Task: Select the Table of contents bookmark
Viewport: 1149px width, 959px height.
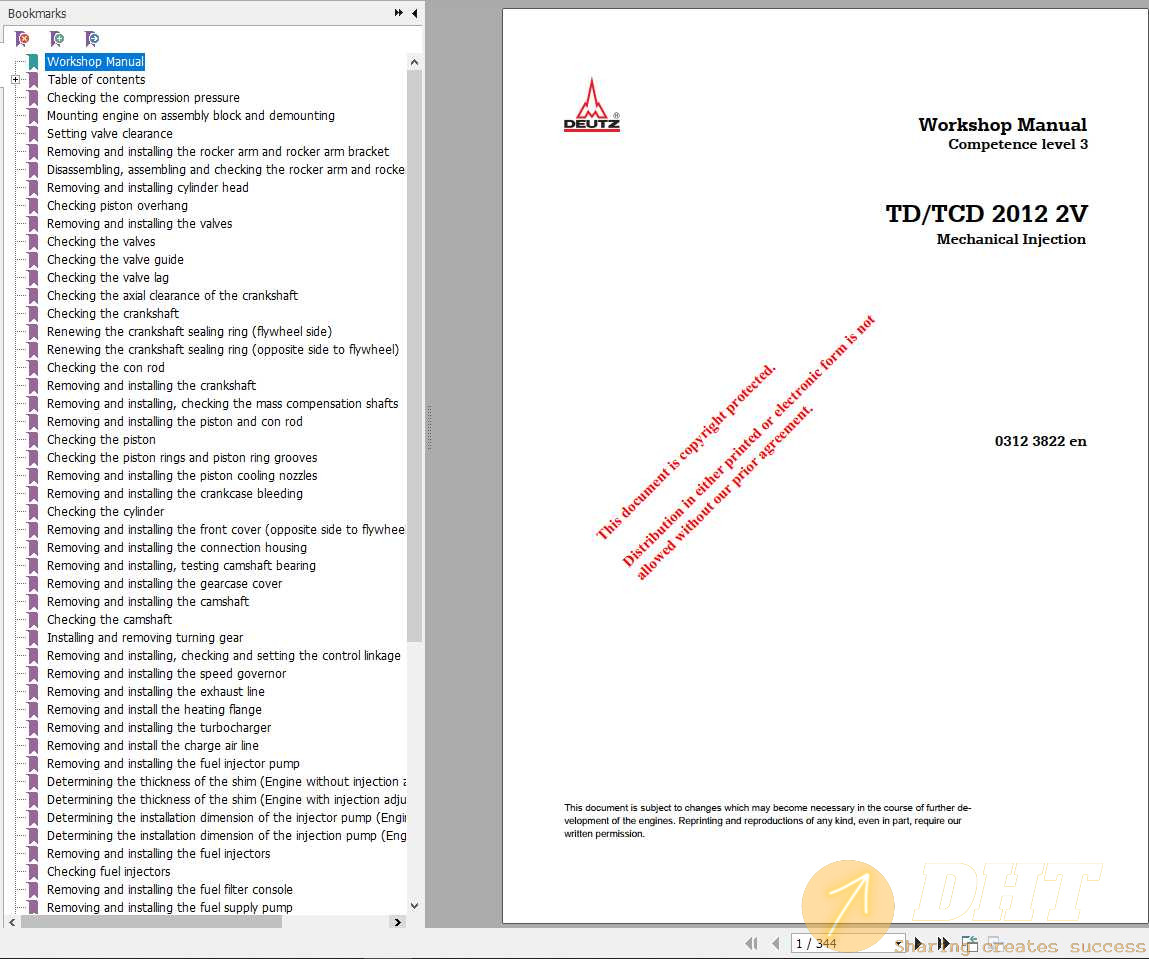Action: [96, 79]
